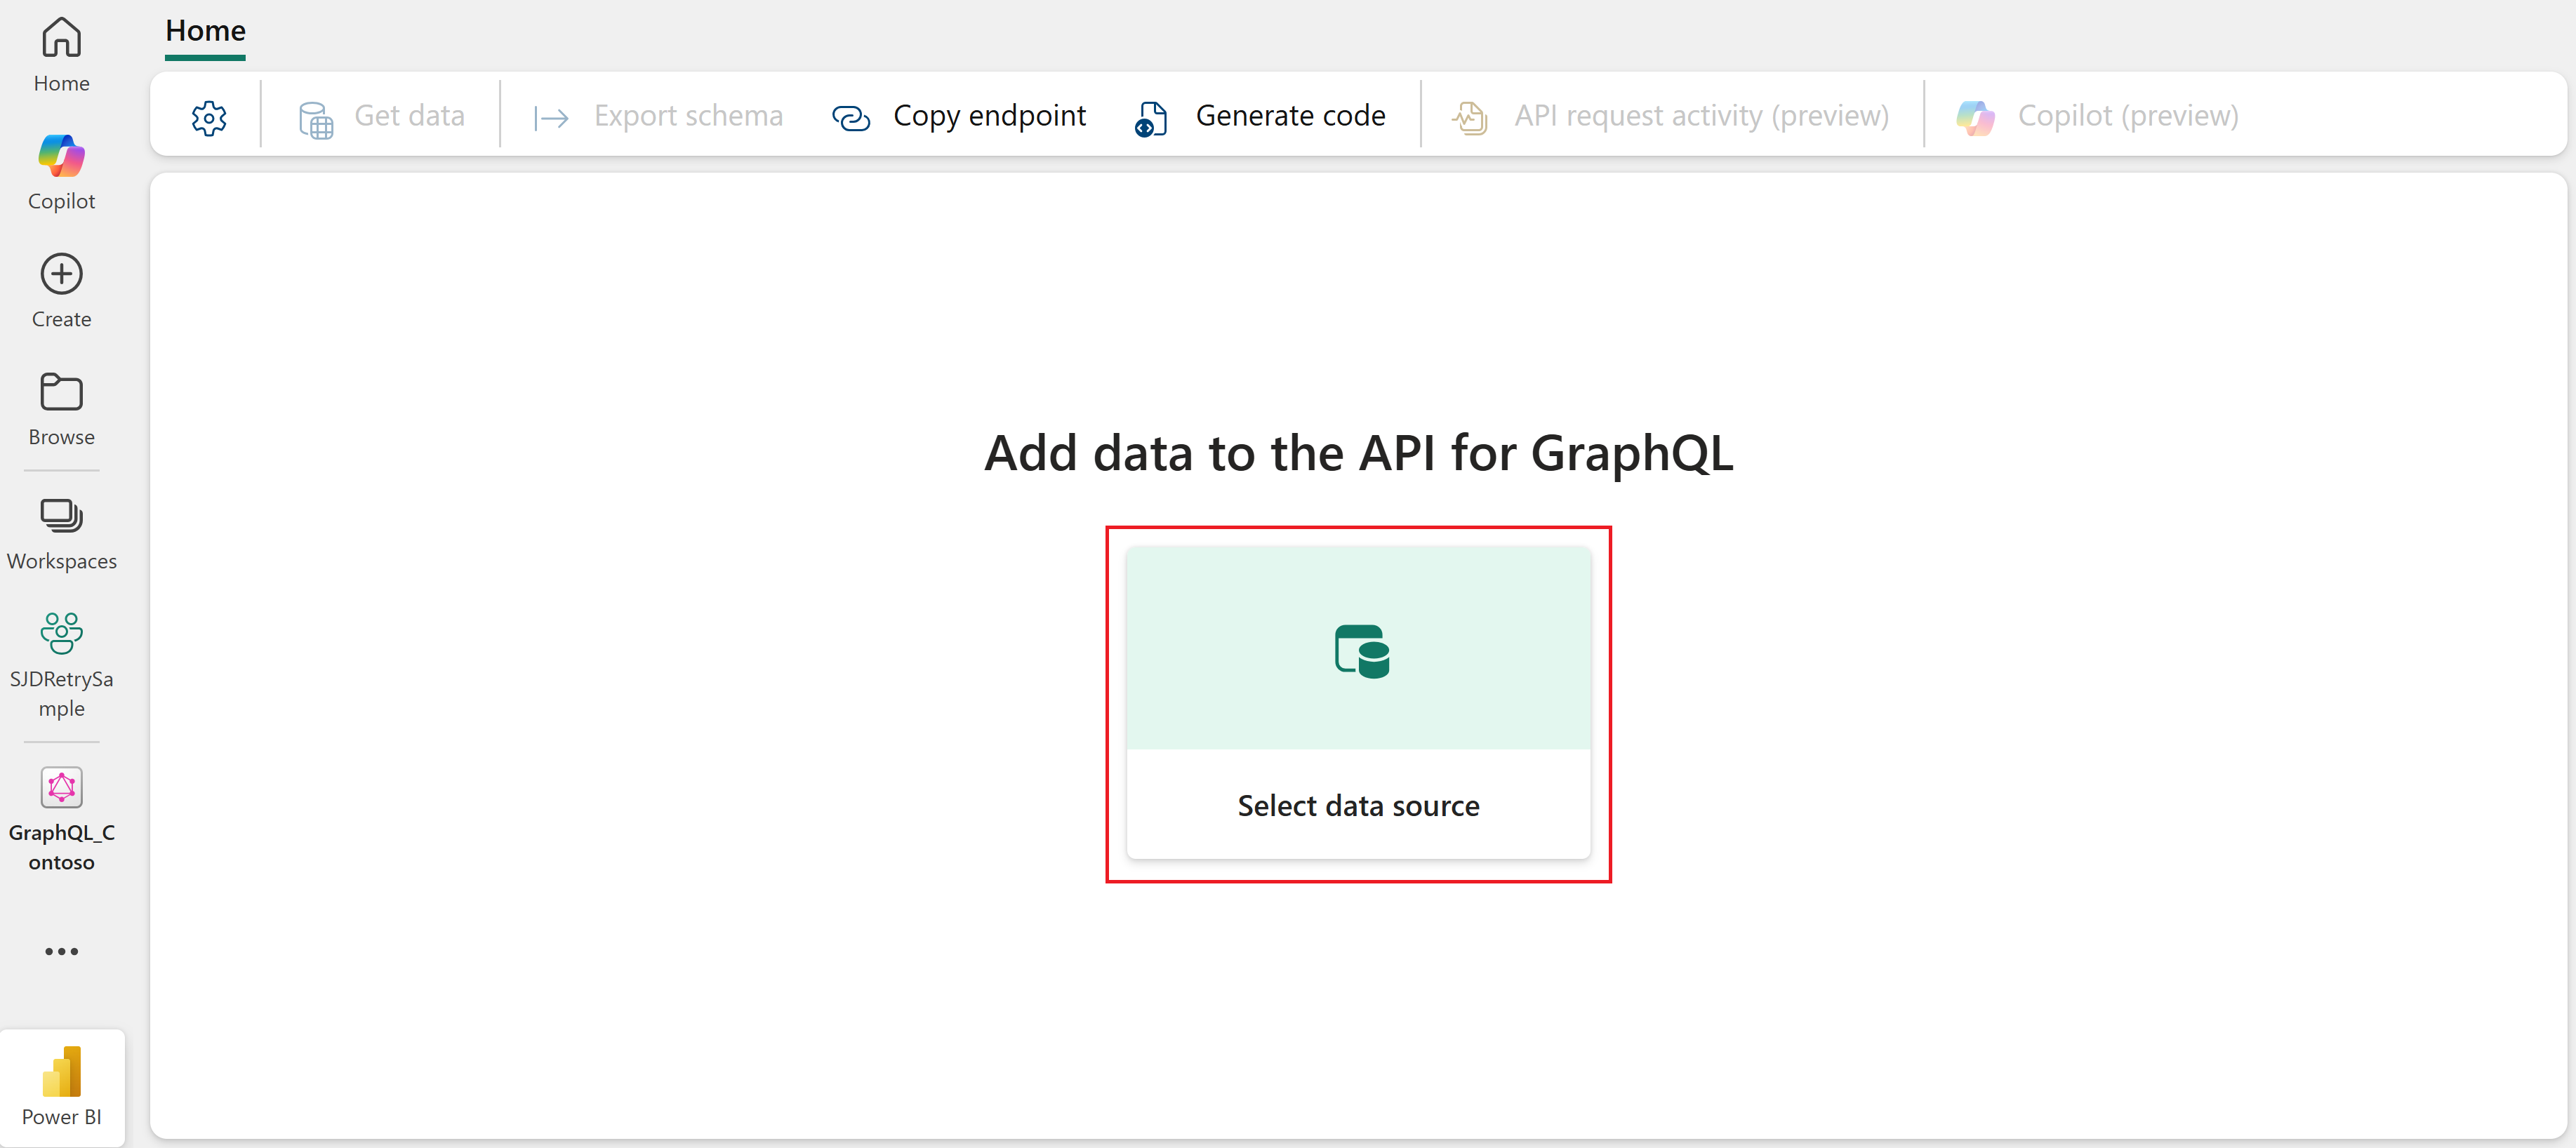
Task: Expand the more options ellipsis
Action: [61, 951]
